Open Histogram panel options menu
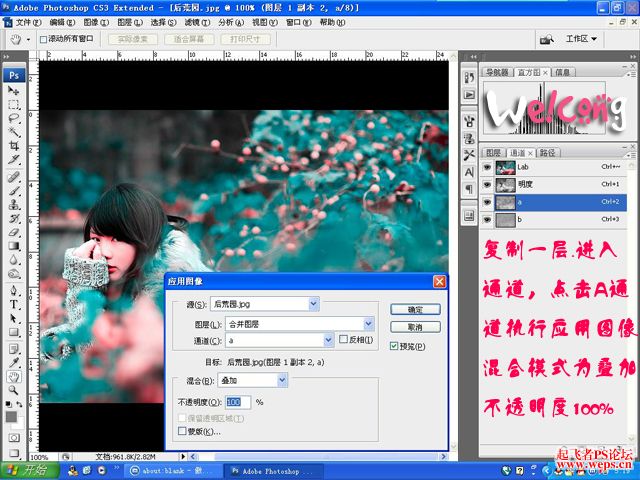Viewport: 640px width, 480px height. [x=632, y=73]
